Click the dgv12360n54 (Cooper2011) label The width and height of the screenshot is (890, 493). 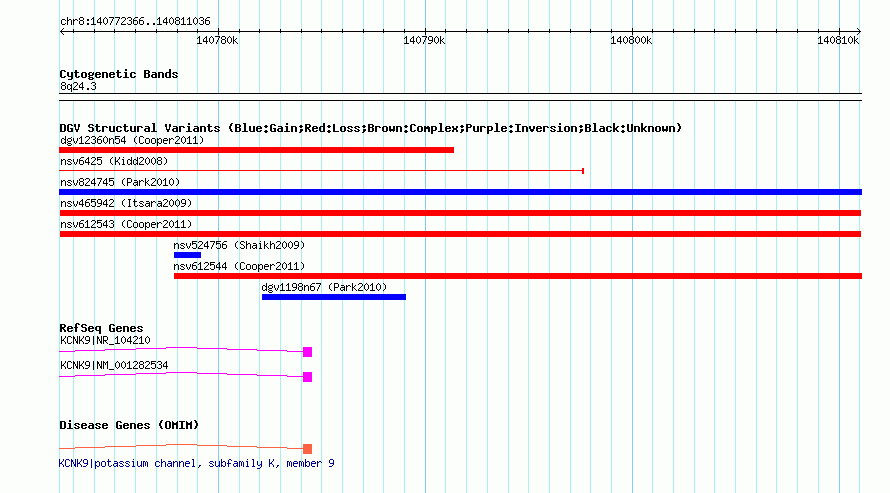[x=132, y=140]
